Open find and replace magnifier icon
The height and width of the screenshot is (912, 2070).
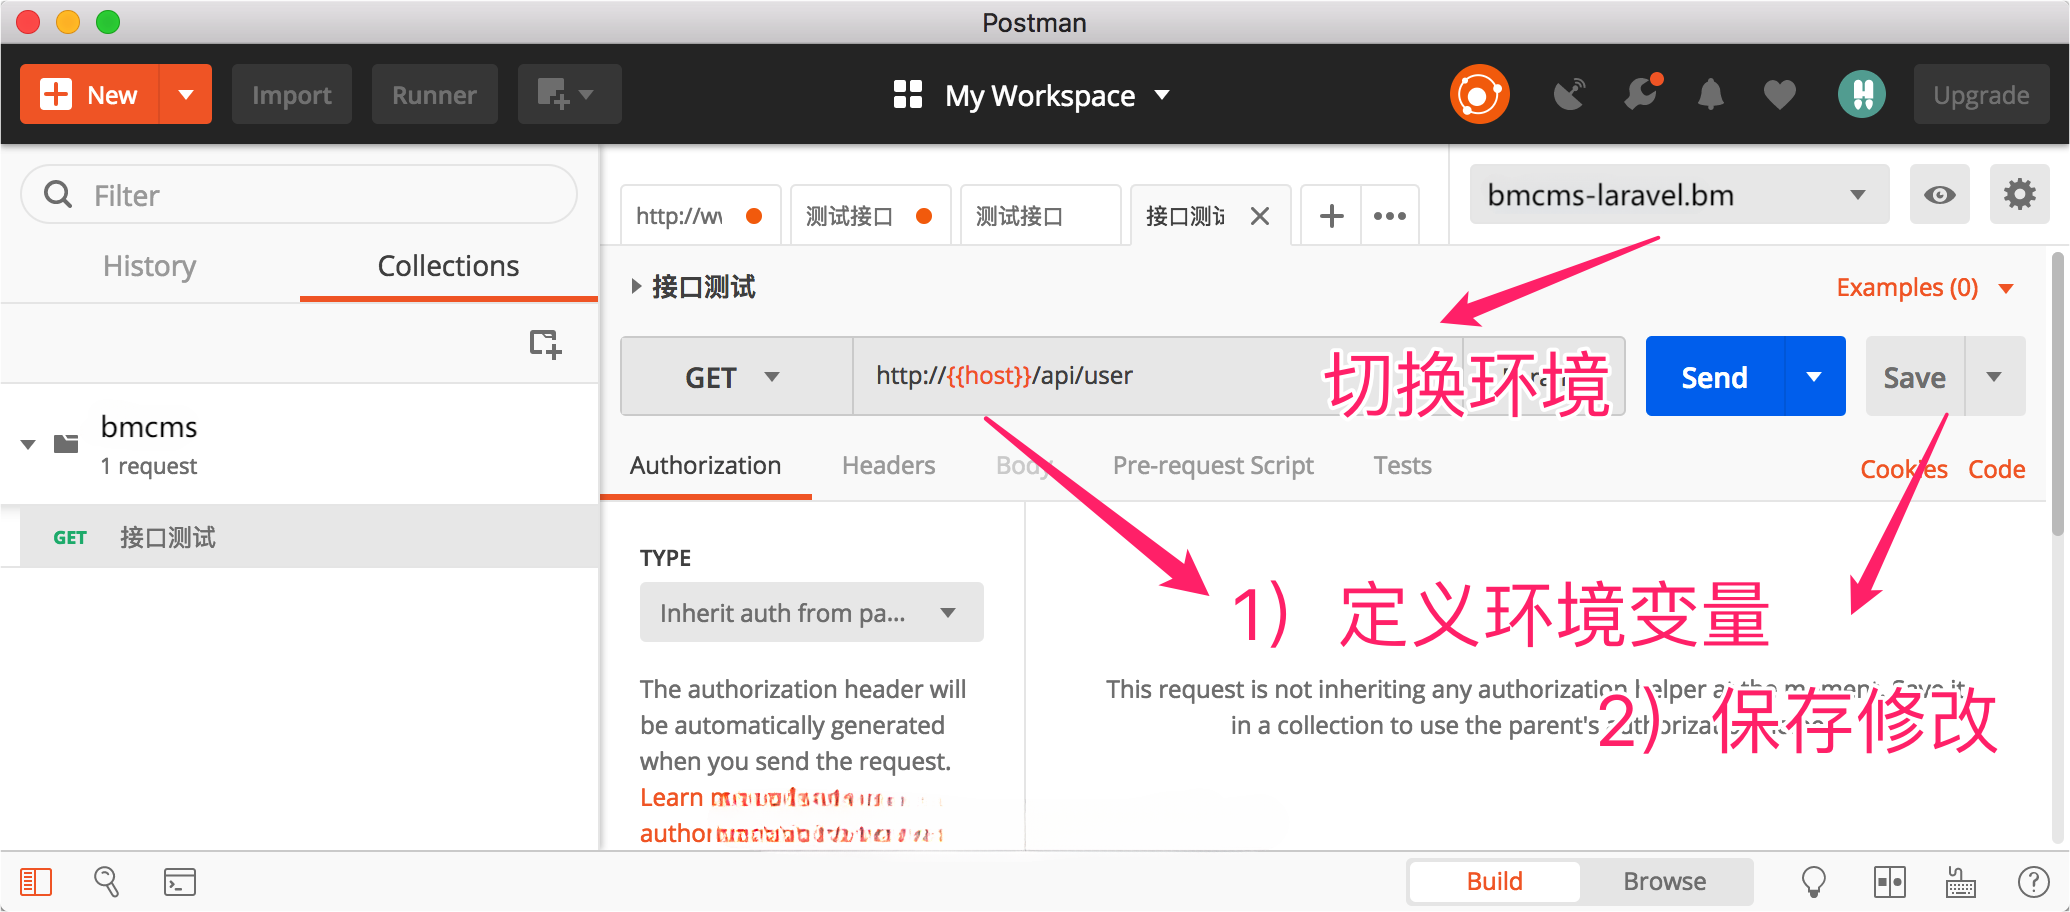pos(106,882)
